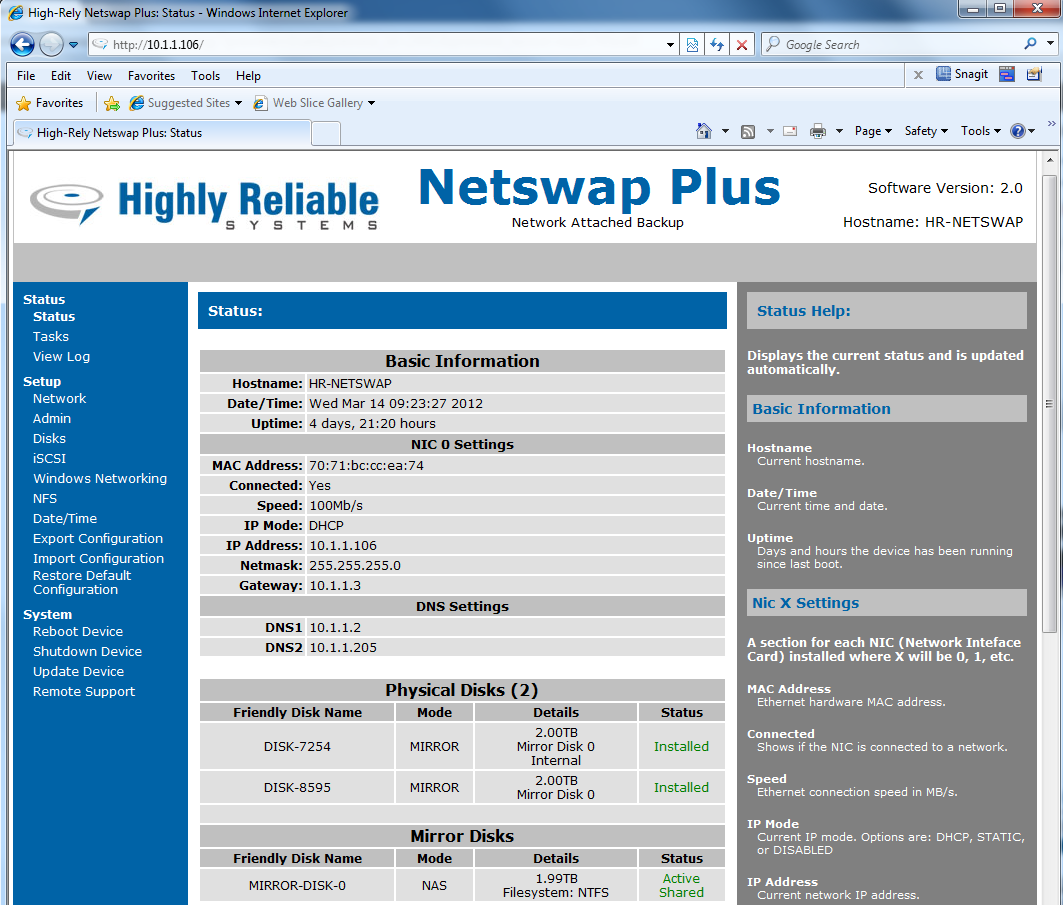The width and height of the screenshot is (1063, 905).
Task: Toggle Compatibility View icon
Action: [x=692, y=45]
